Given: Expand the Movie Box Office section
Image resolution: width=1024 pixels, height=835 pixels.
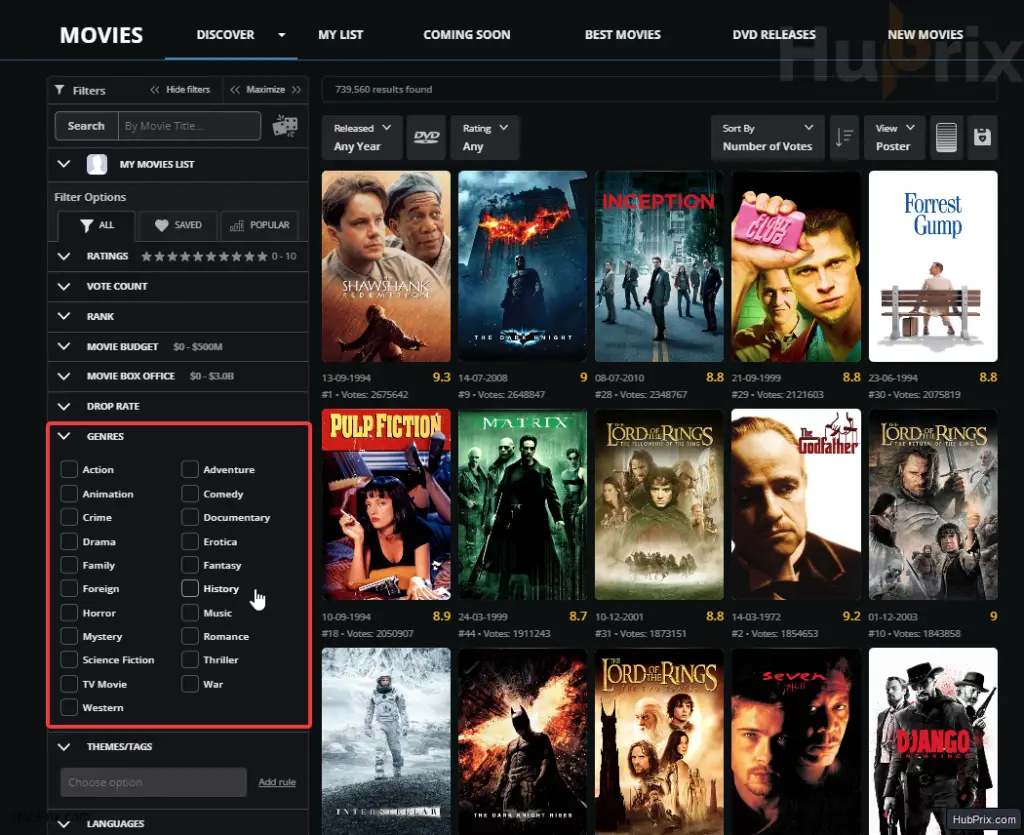Looking at the screenshot, I should pyautogui.click(x=64, y=376).
